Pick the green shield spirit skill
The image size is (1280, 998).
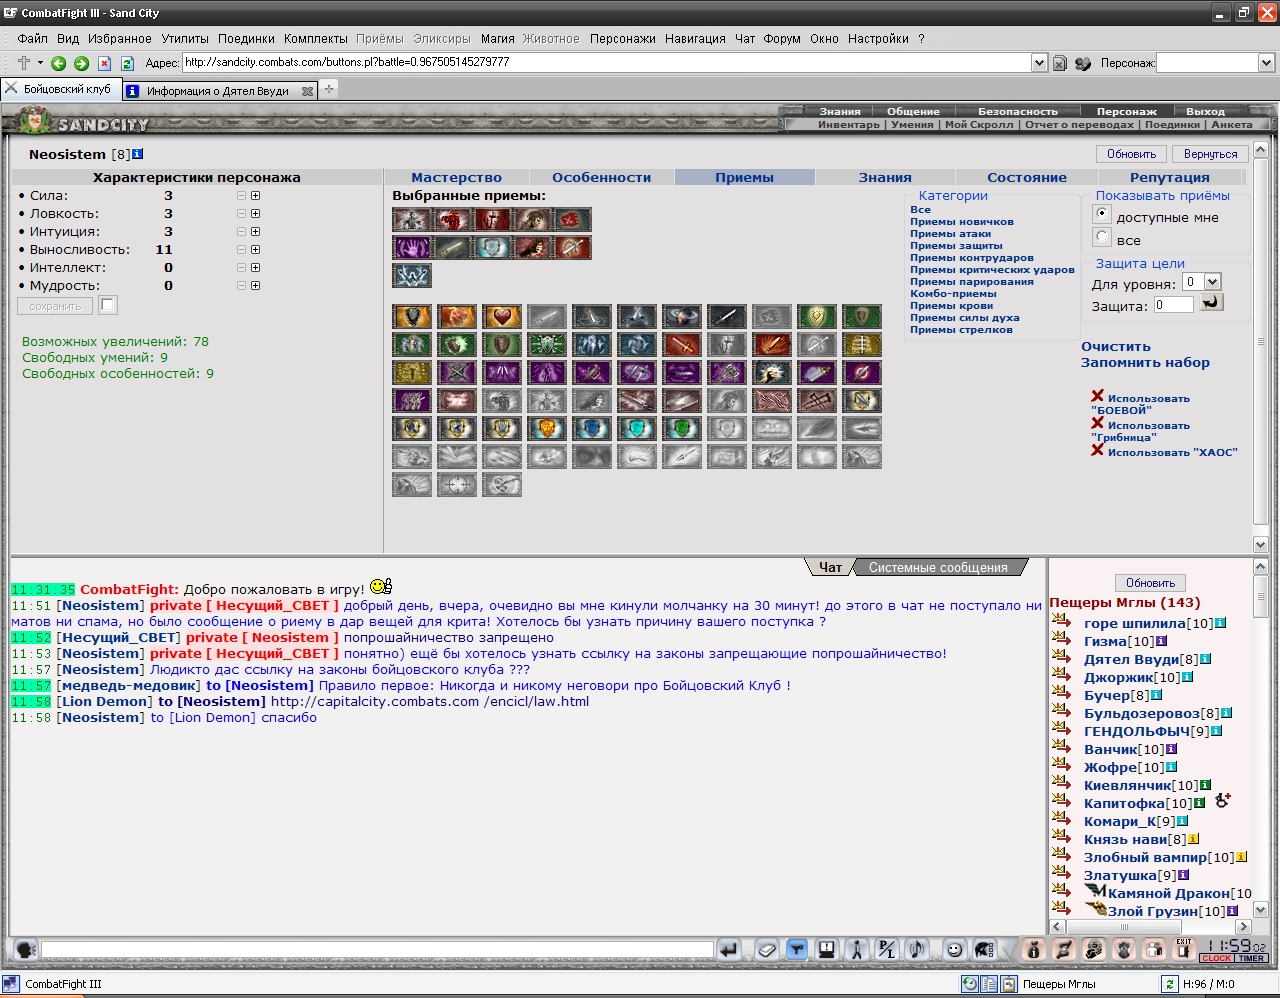pos(682,429)
